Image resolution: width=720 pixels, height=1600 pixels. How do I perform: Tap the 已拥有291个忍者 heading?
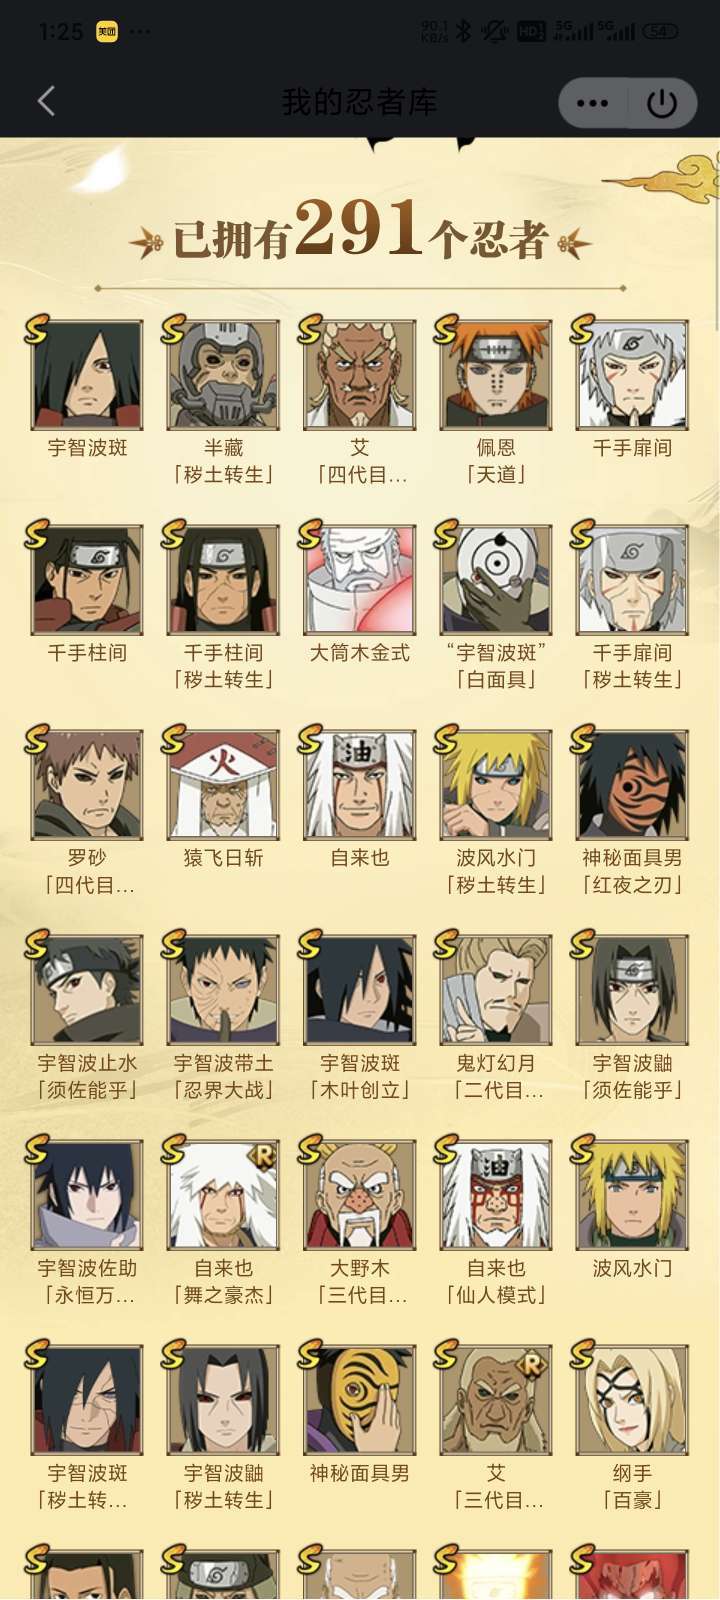[x=360, y=231]
